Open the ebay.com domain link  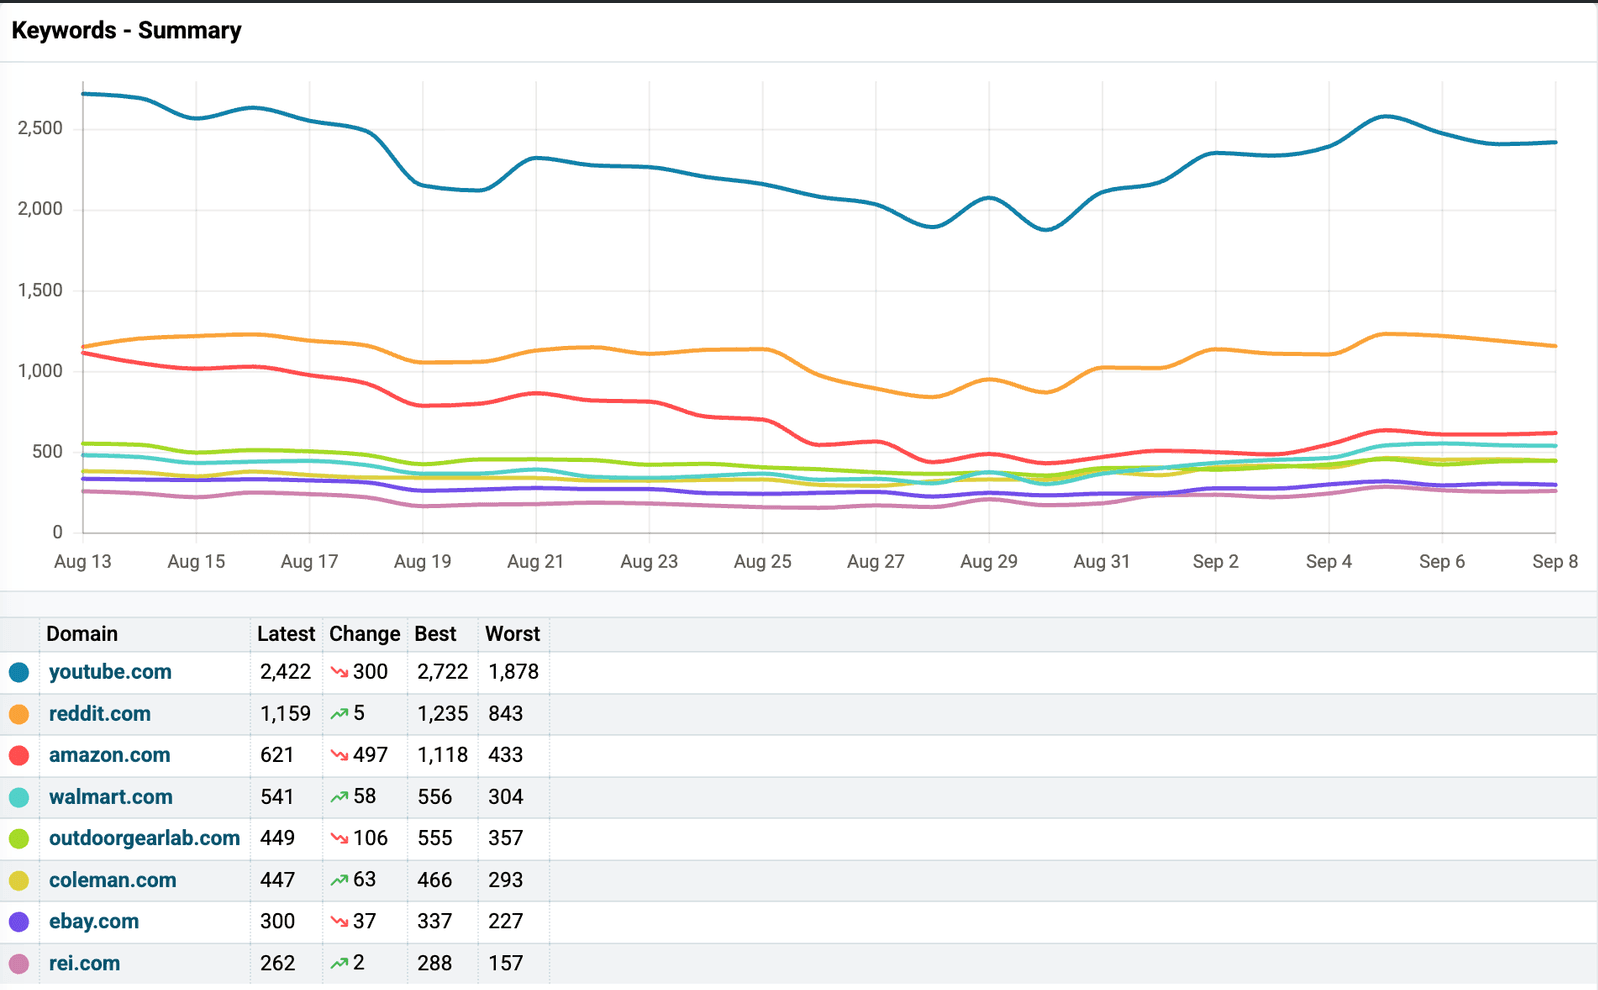click(x=94, y=921)
